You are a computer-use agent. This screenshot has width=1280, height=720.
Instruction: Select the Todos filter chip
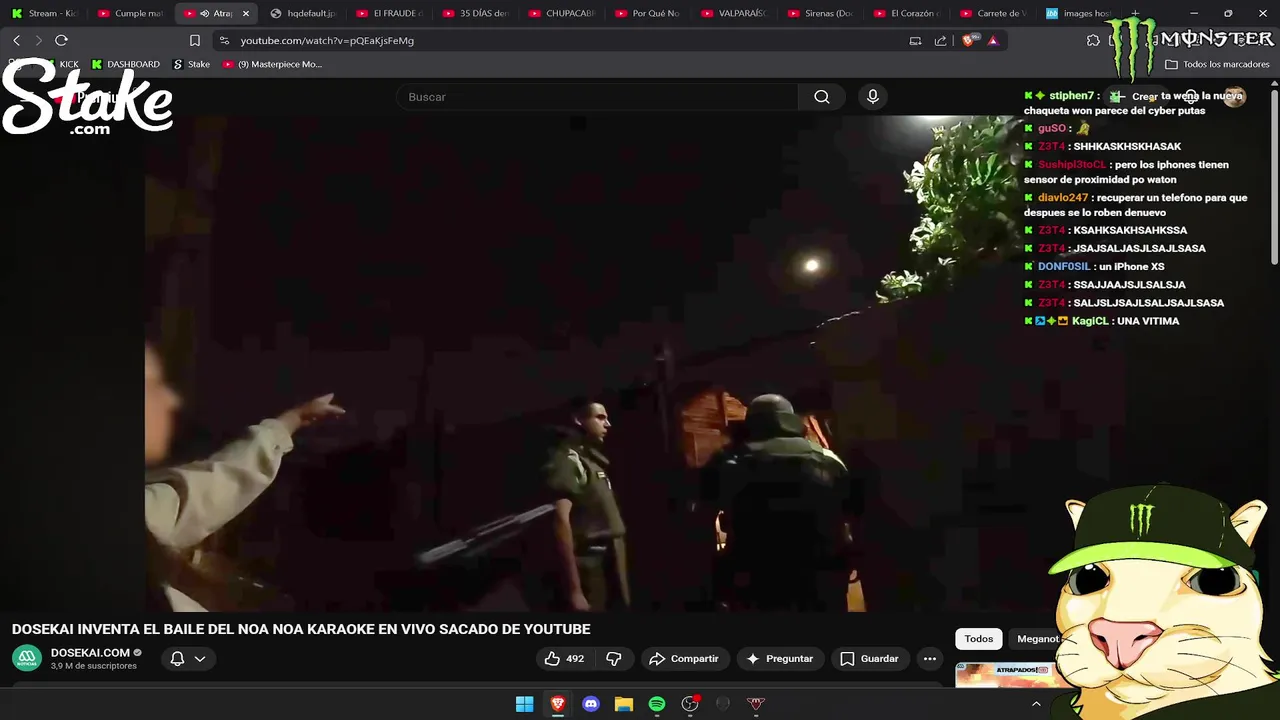coord(979,639)
